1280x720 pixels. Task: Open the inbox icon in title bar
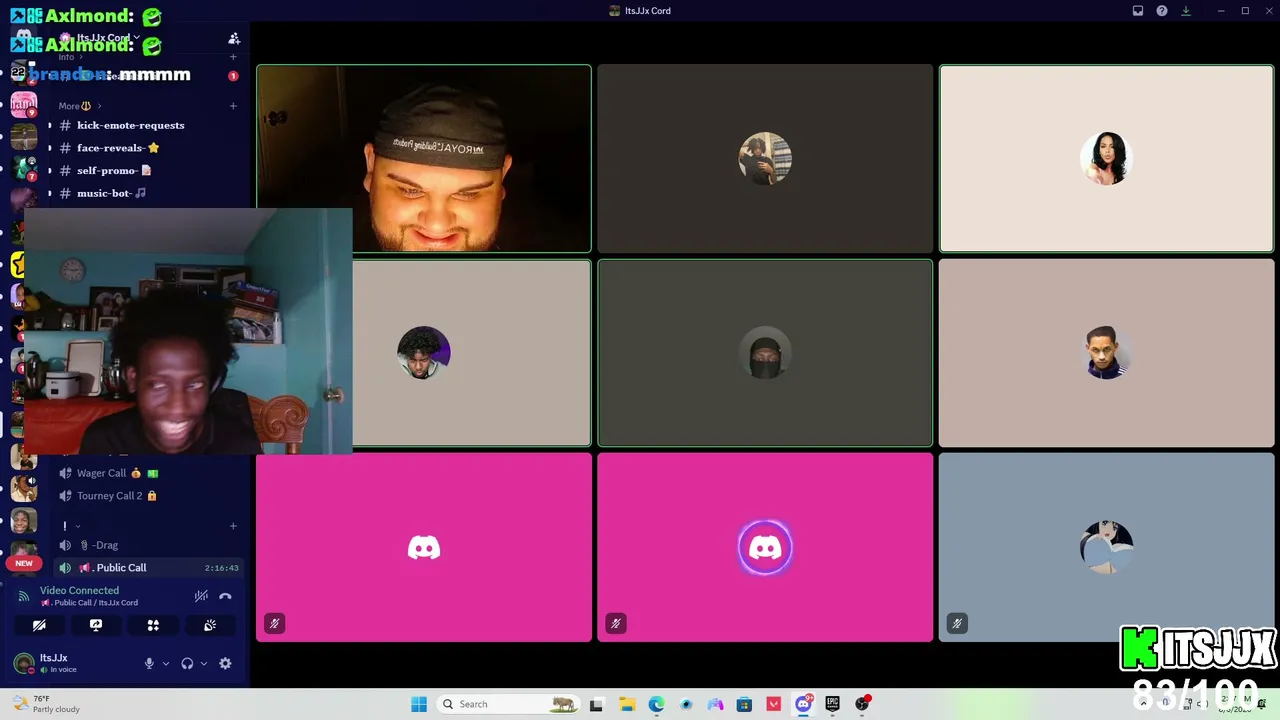pyautogui.click(x=1138, y=11)
